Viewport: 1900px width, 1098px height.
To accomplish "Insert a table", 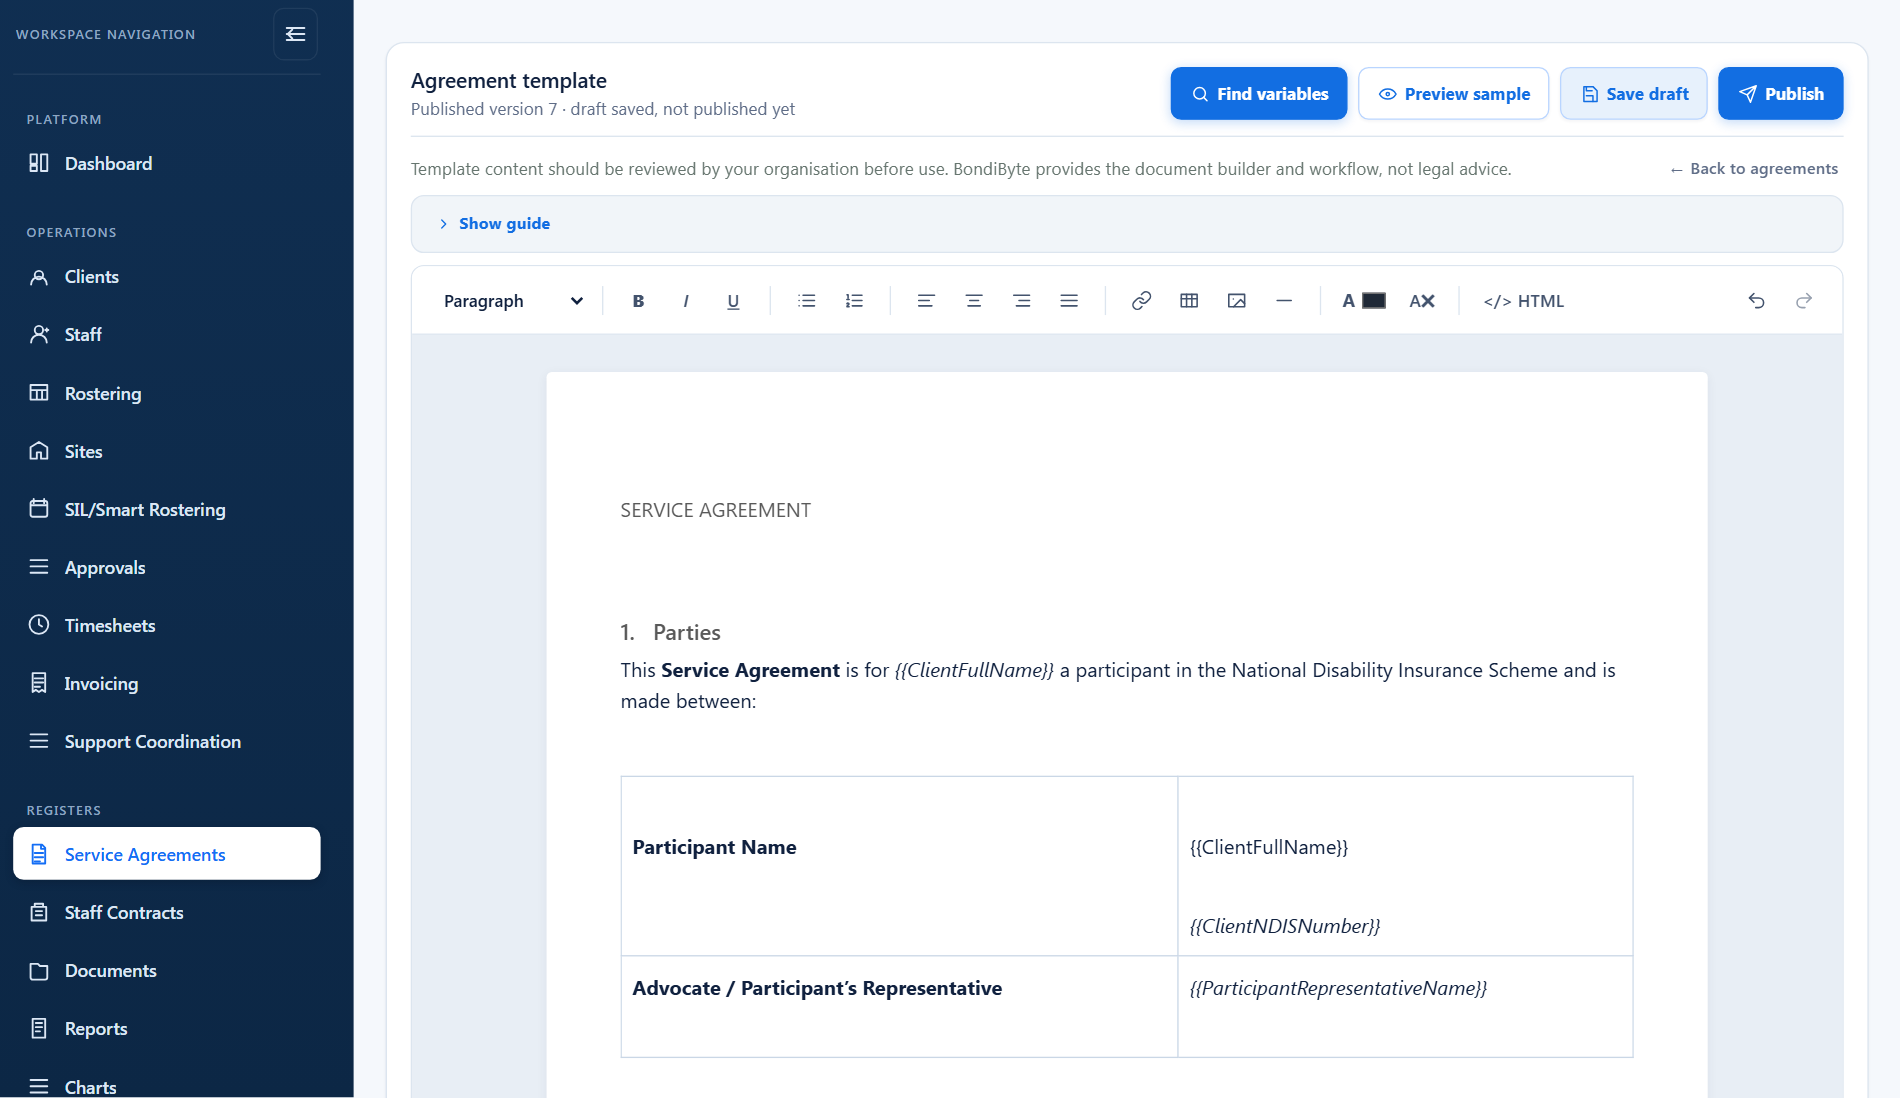I will 1189,301.
